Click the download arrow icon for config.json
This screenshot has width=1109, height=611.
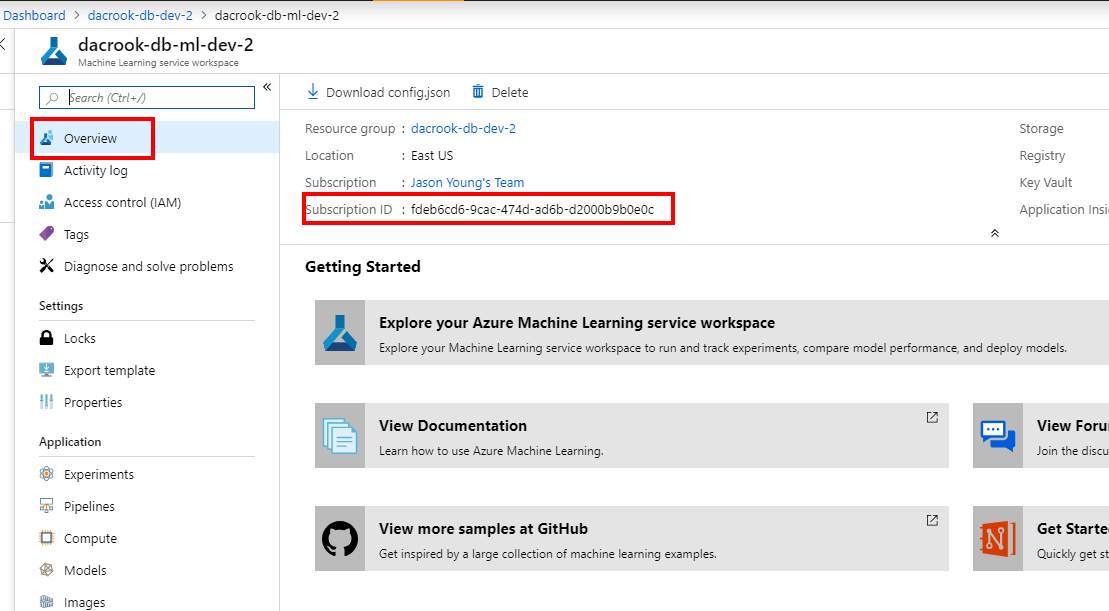(x=313, y=92)
